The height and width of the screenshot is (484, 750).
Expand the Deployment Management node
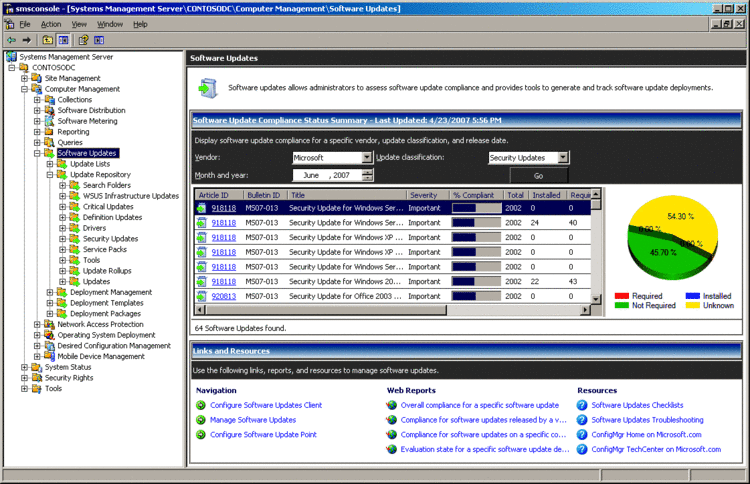pos(50,292)
